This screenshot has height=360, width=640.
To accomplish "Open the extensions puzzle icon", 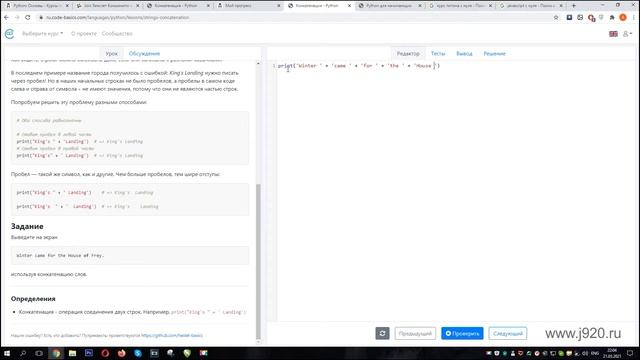I will (612, 18).
